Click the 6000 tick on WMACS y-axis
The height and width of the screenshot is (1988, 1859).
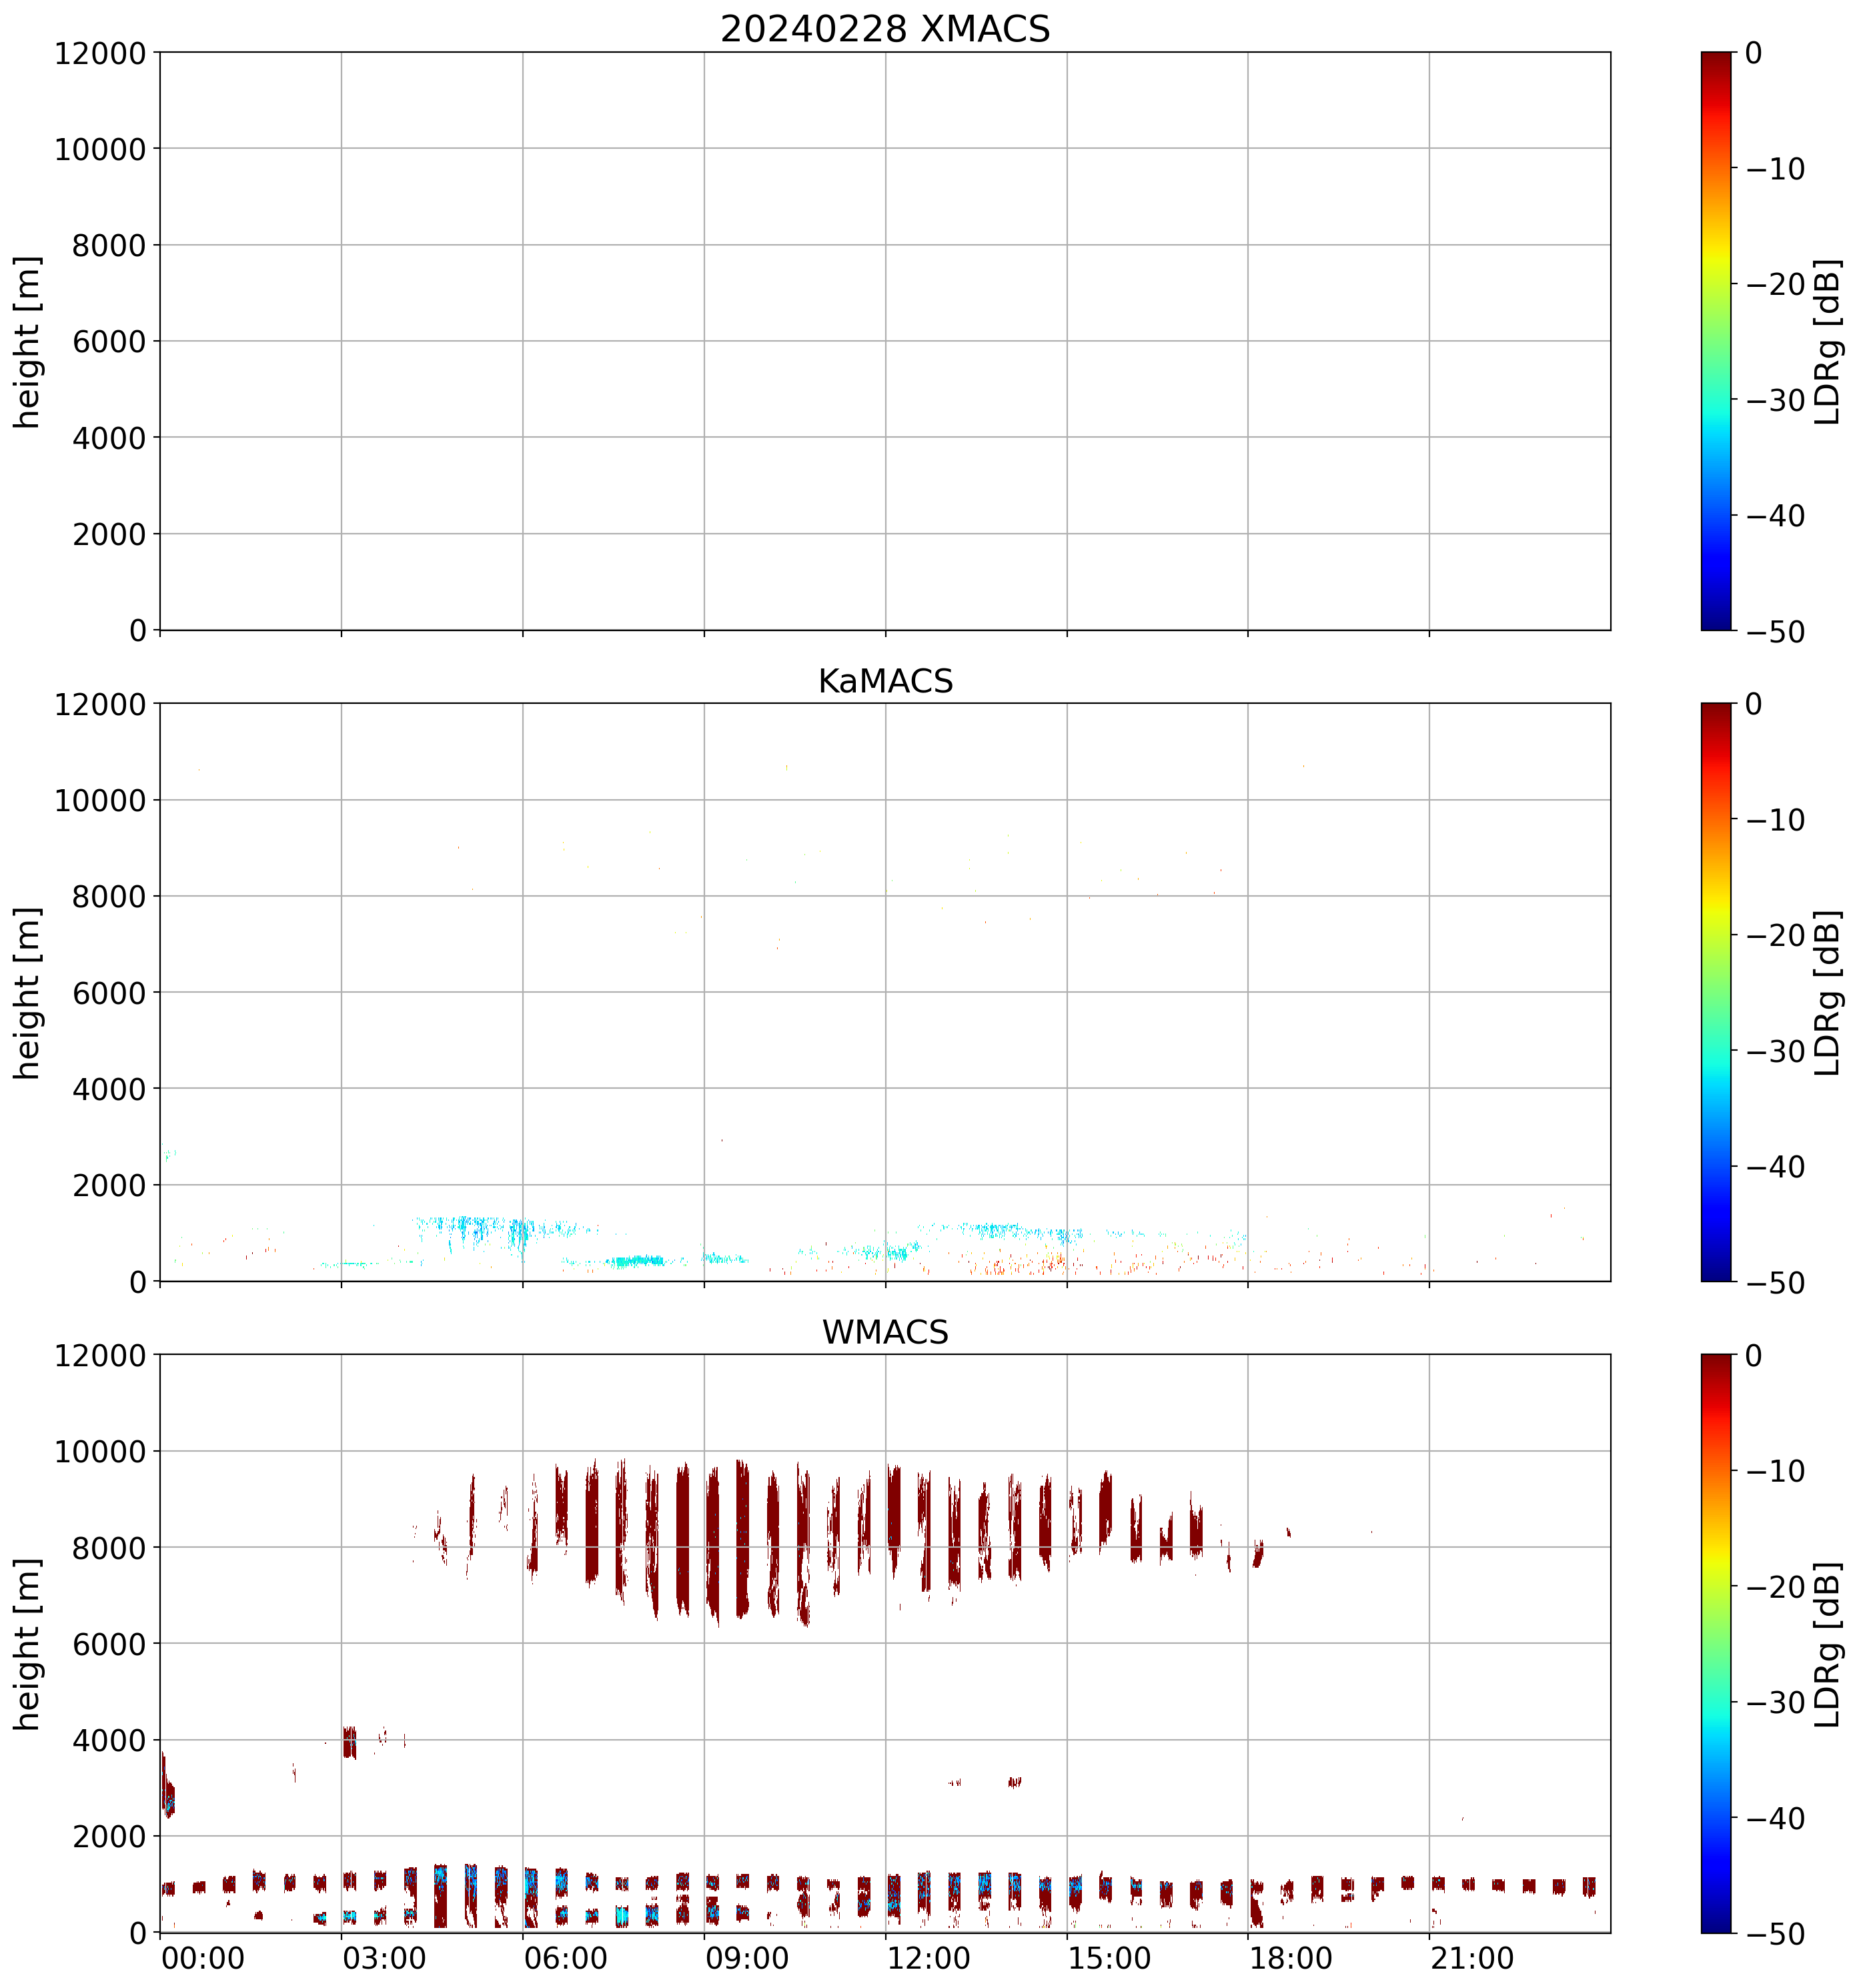pos(109,1644)
